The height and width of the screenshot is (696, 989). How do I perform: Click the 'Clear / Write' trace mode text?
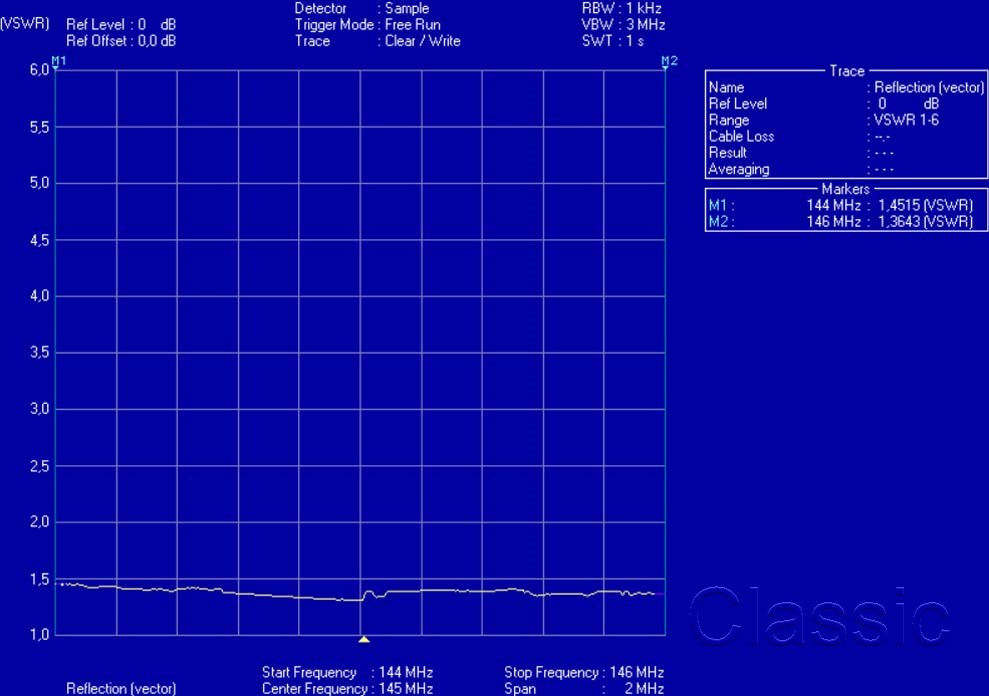coord(423,41)
